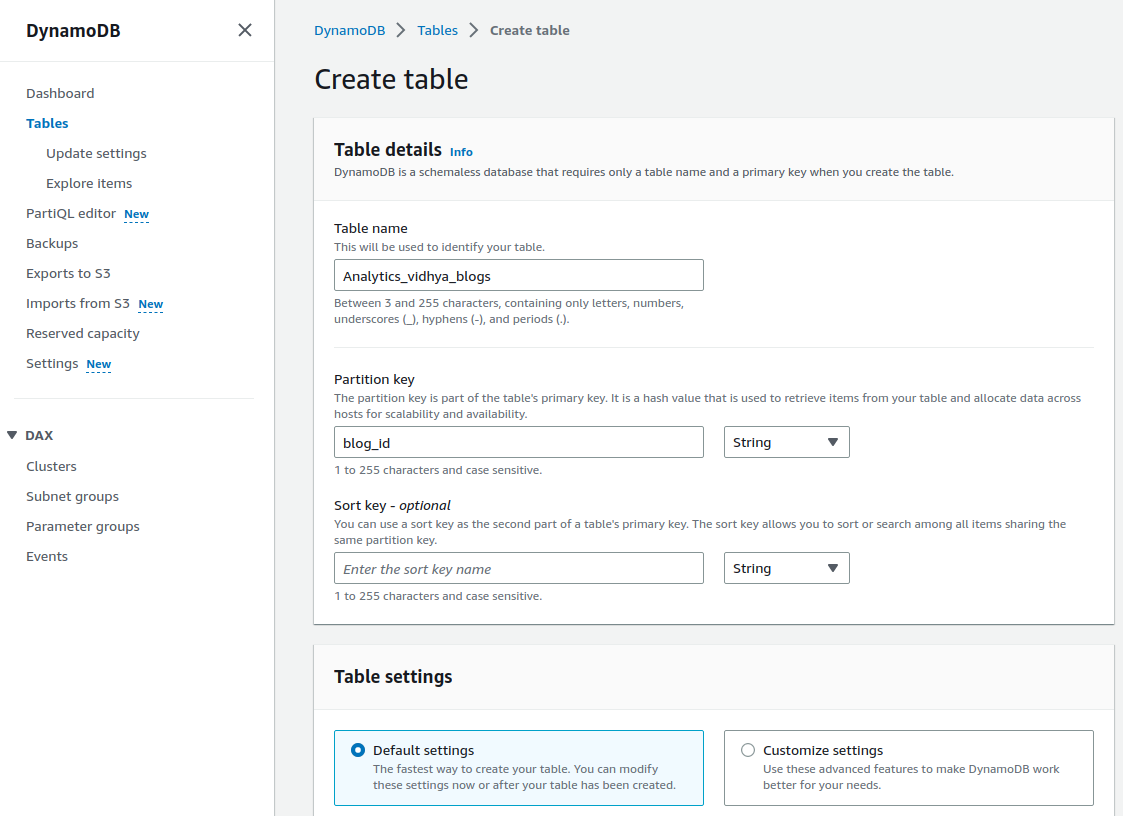Click the New badge beside PartiQL editor
This screenshot has width=1123, height=816.
(136, 214)
